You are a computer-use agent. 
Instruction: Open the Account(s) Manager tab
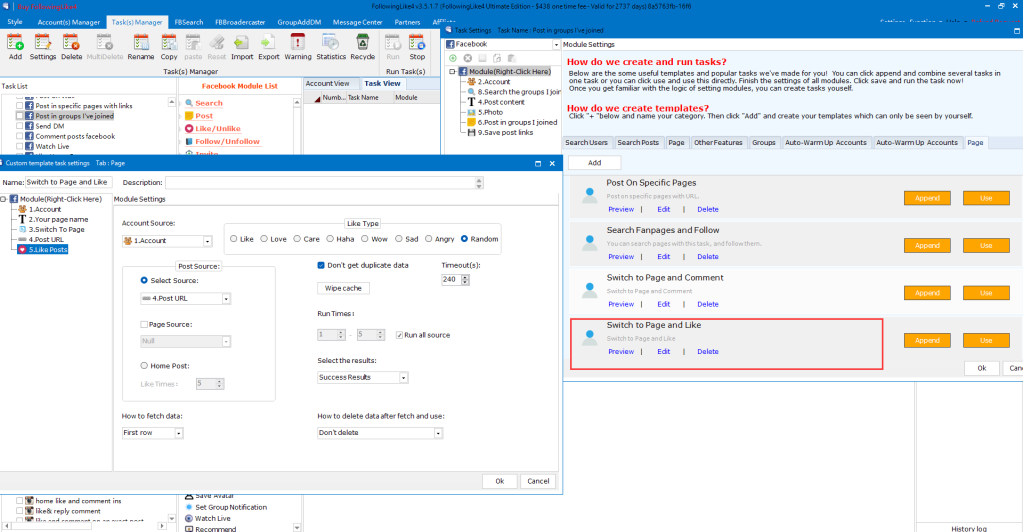[69, 22]
